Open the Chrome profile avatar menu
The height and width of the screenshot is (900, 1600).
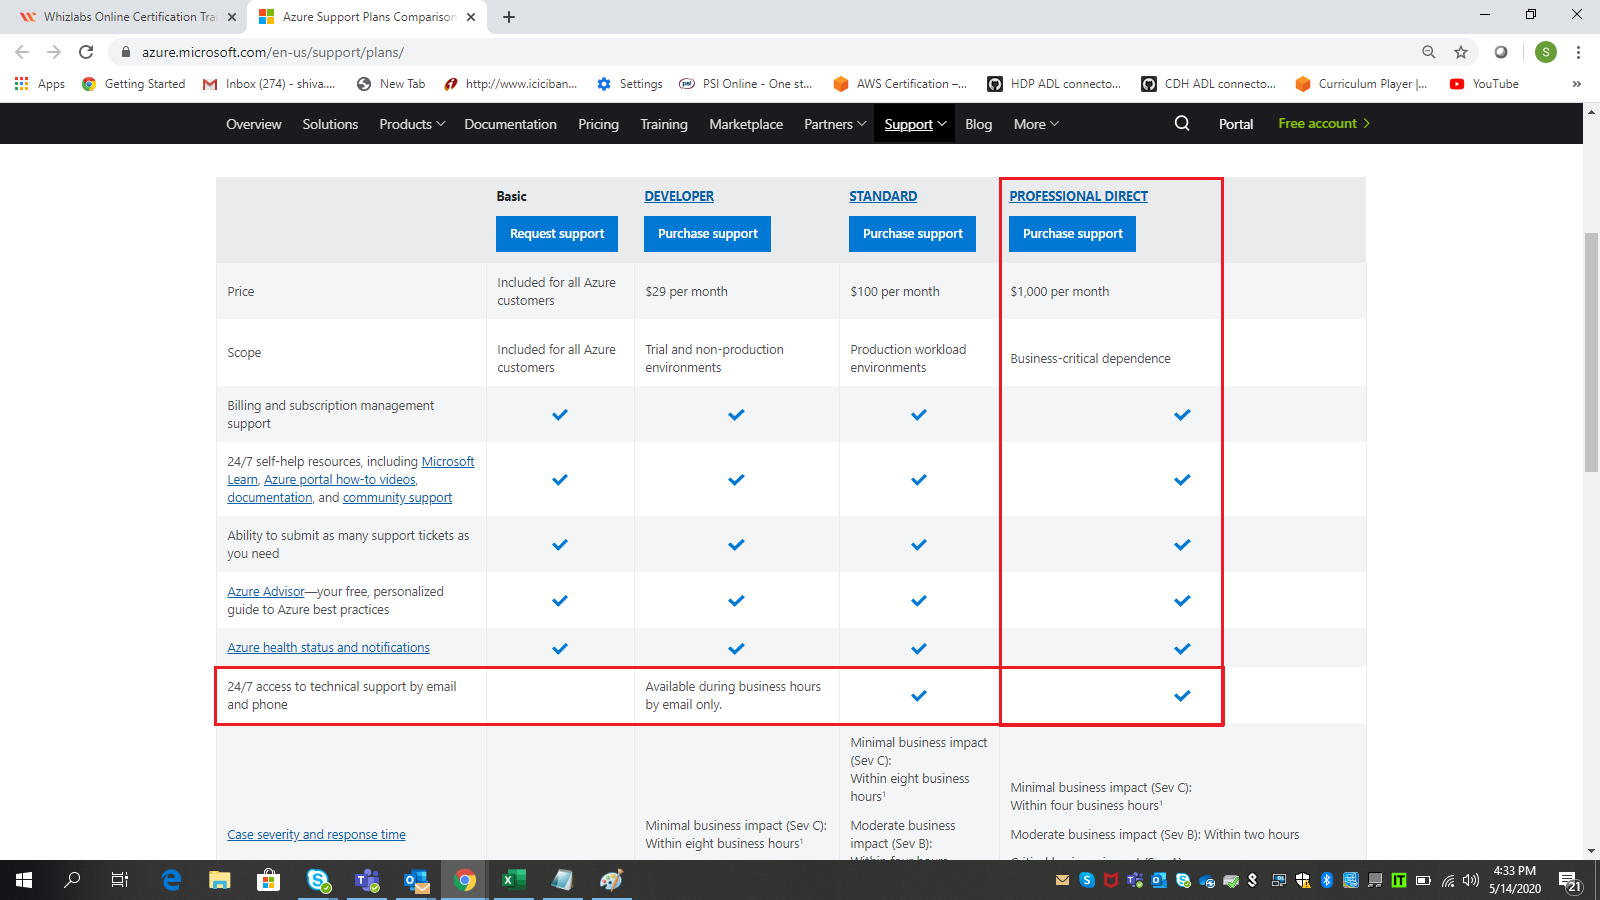[1546, 52]
